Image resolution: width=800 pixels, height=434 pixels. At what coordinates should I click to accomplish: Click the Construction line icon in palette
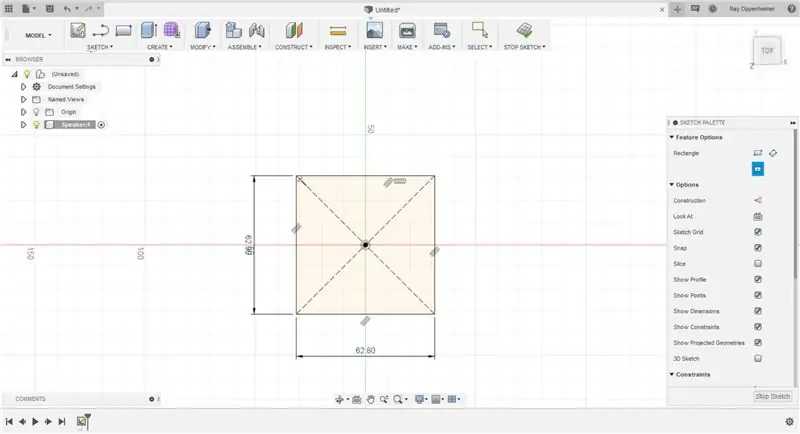point(758,200)
